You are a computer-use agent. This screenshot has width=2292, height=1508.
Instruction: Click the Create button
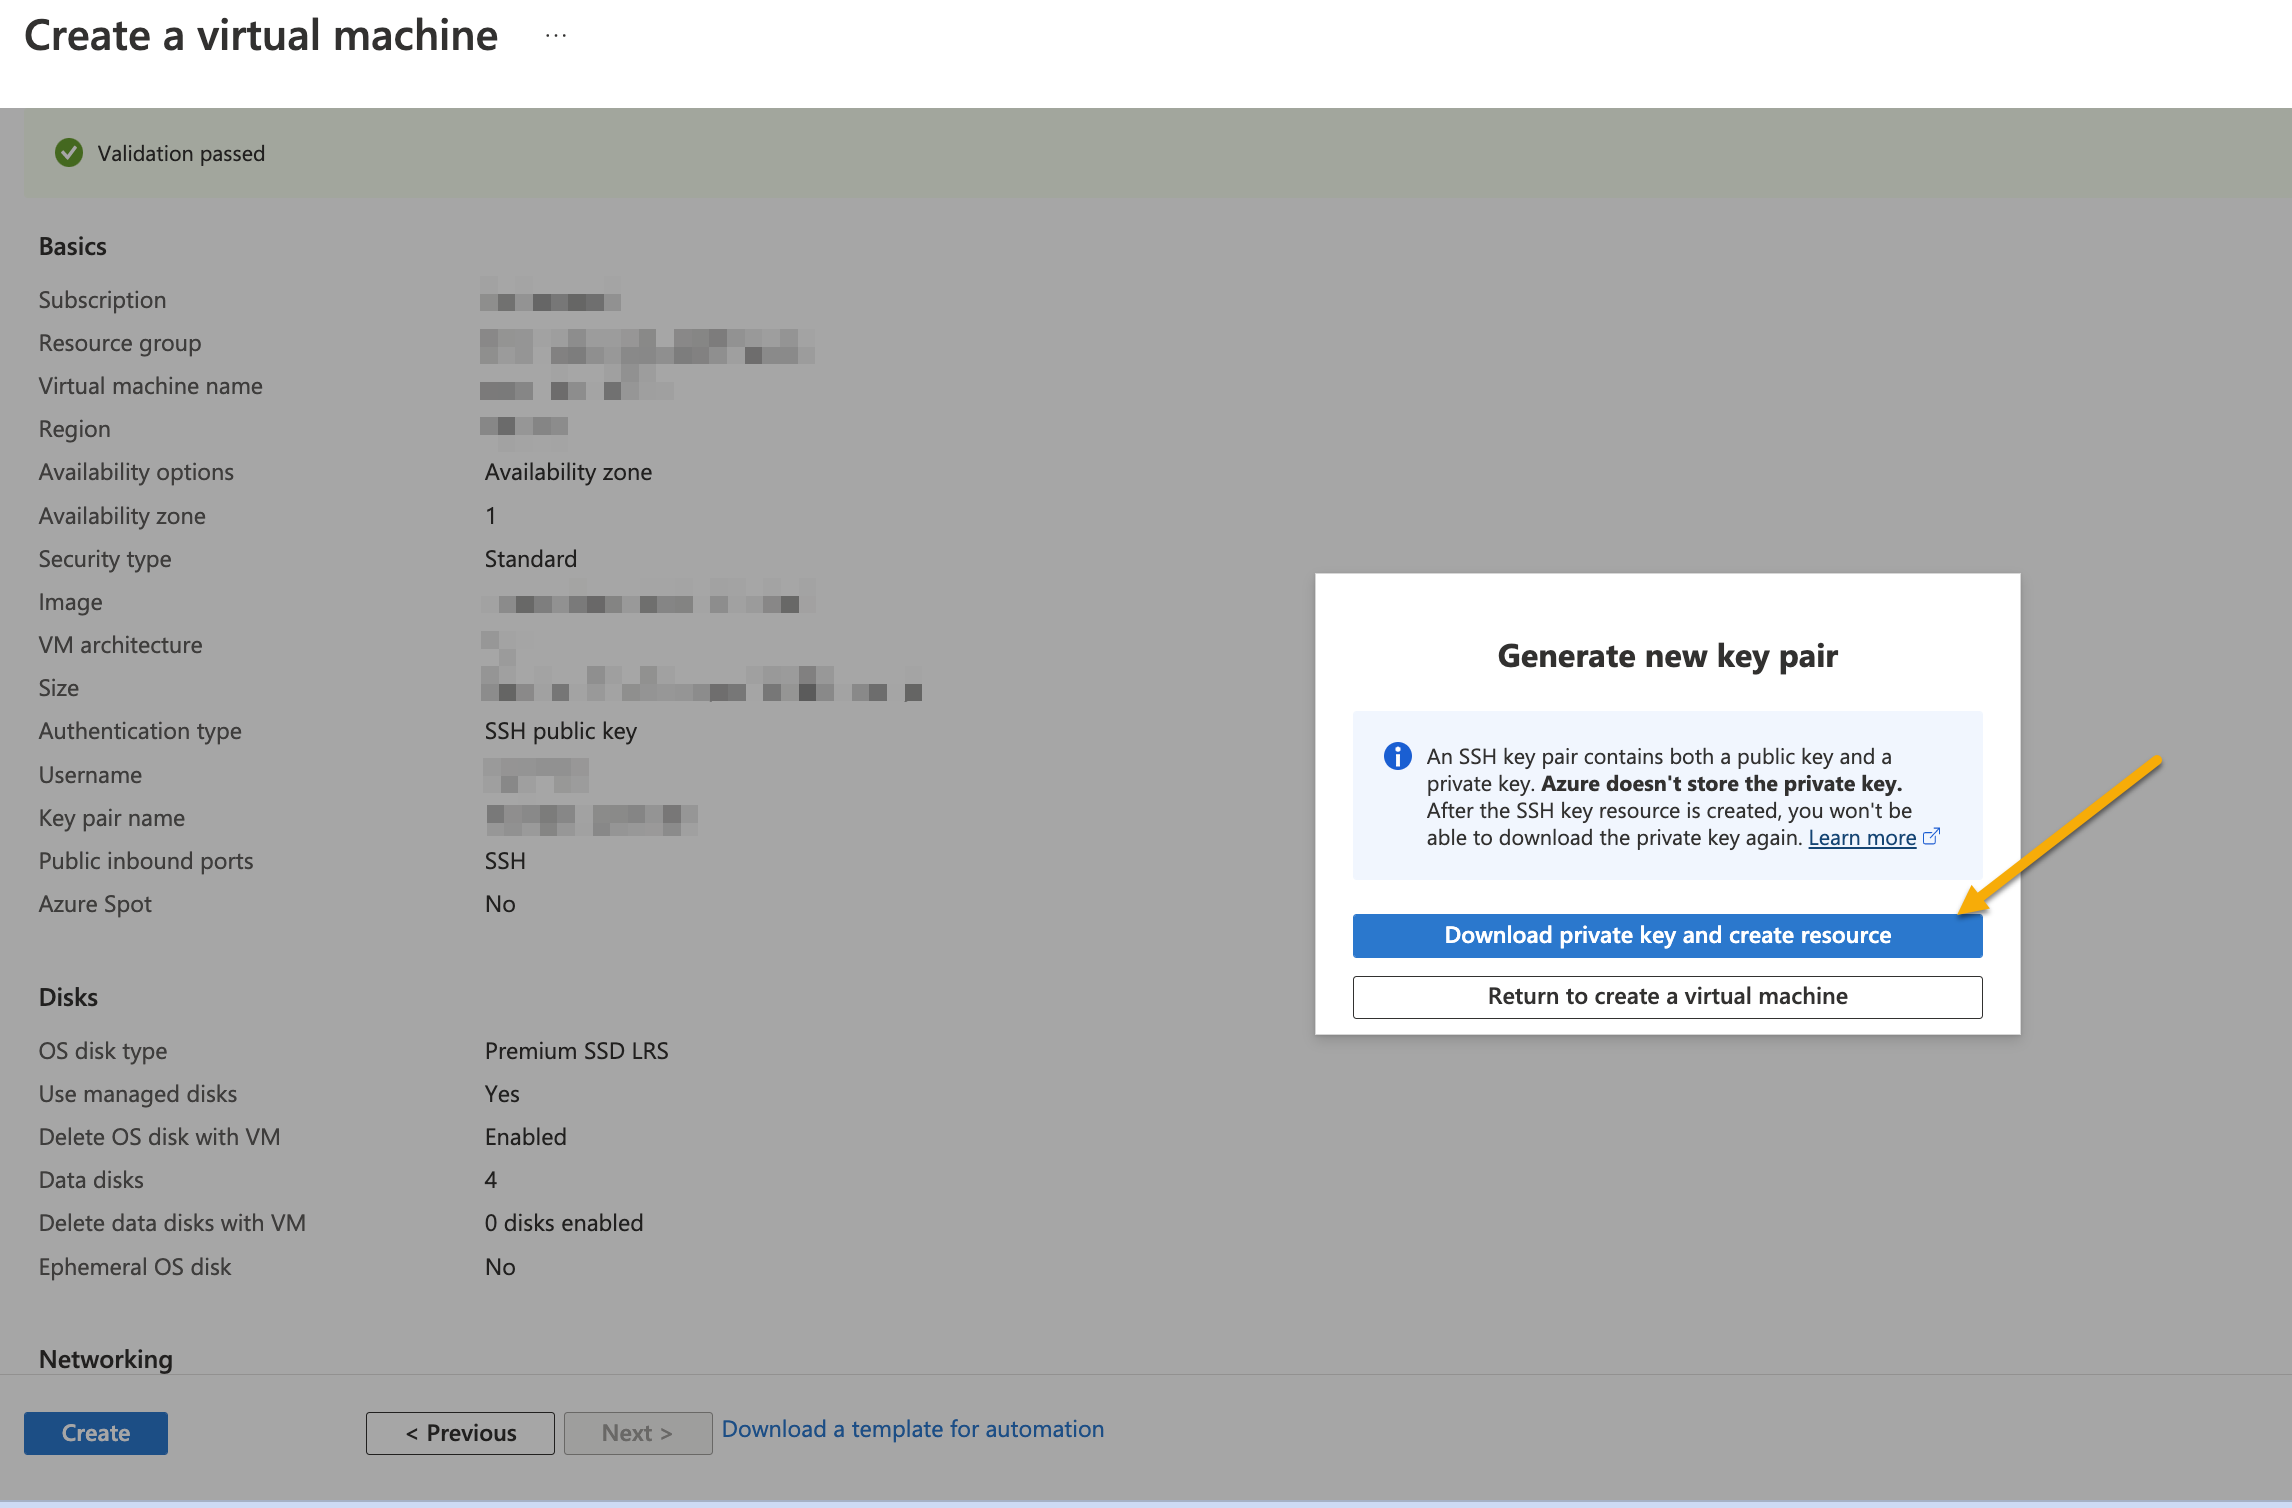click(x=96, y=1433)
